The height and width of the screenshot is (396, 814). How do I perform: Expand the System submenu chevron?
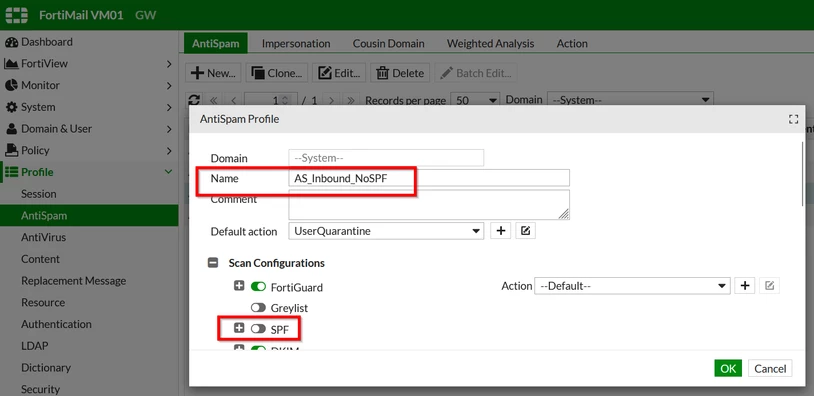pyautogui.click(x=169, y=107)
